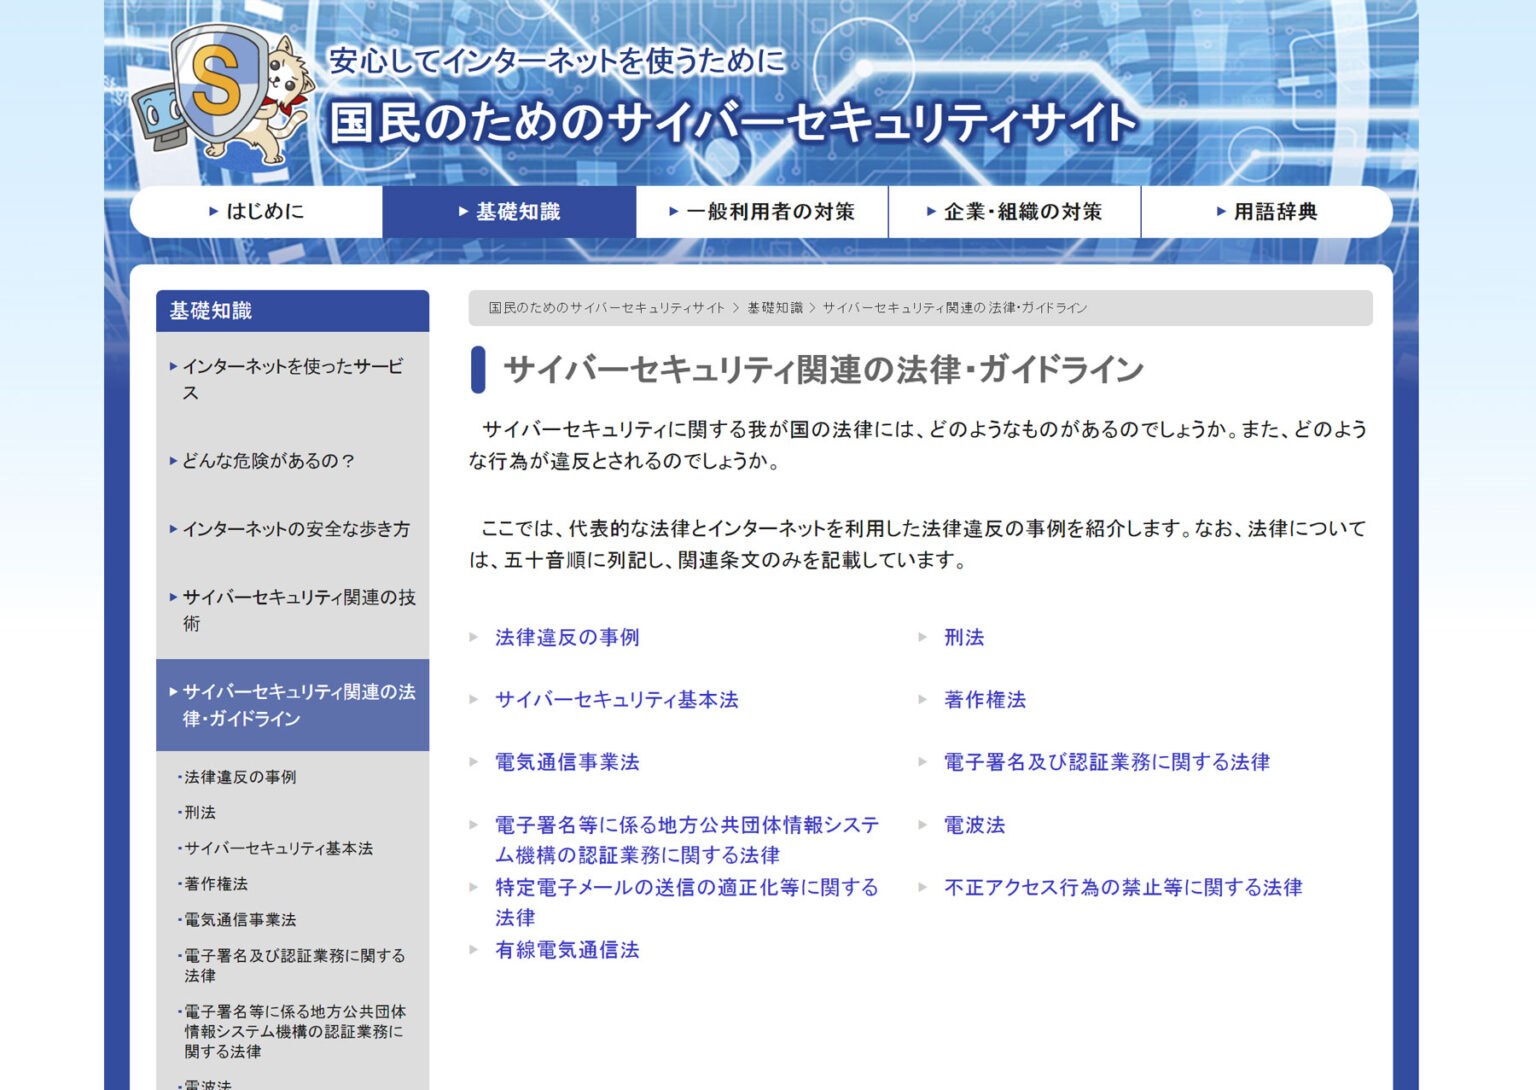Expand the インターネットを使ったサービス sidebar item
The height and width of the screenshot is (1090, 1536).
pos(293,380)
